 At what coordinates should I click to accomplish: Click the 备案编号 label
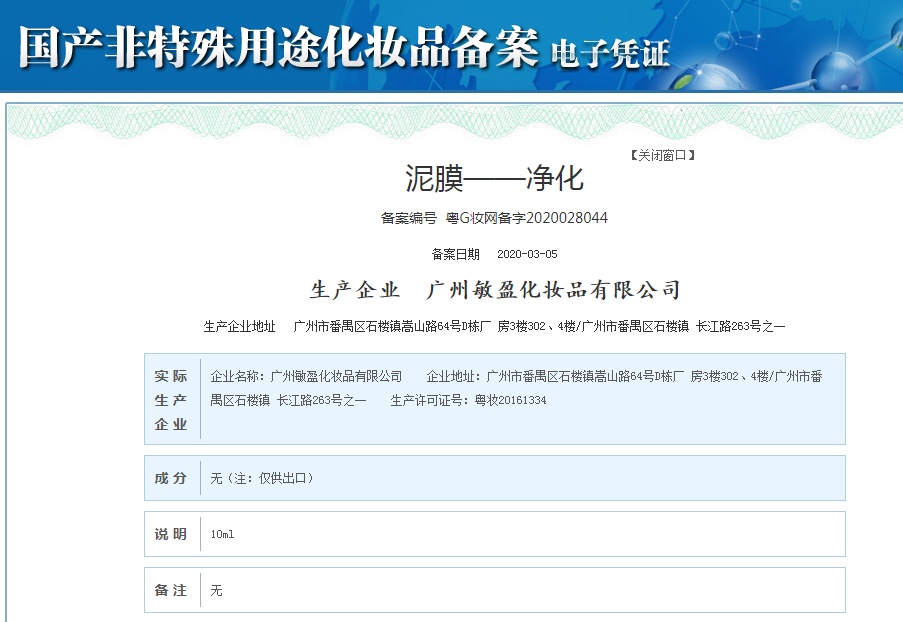point(408,218)
